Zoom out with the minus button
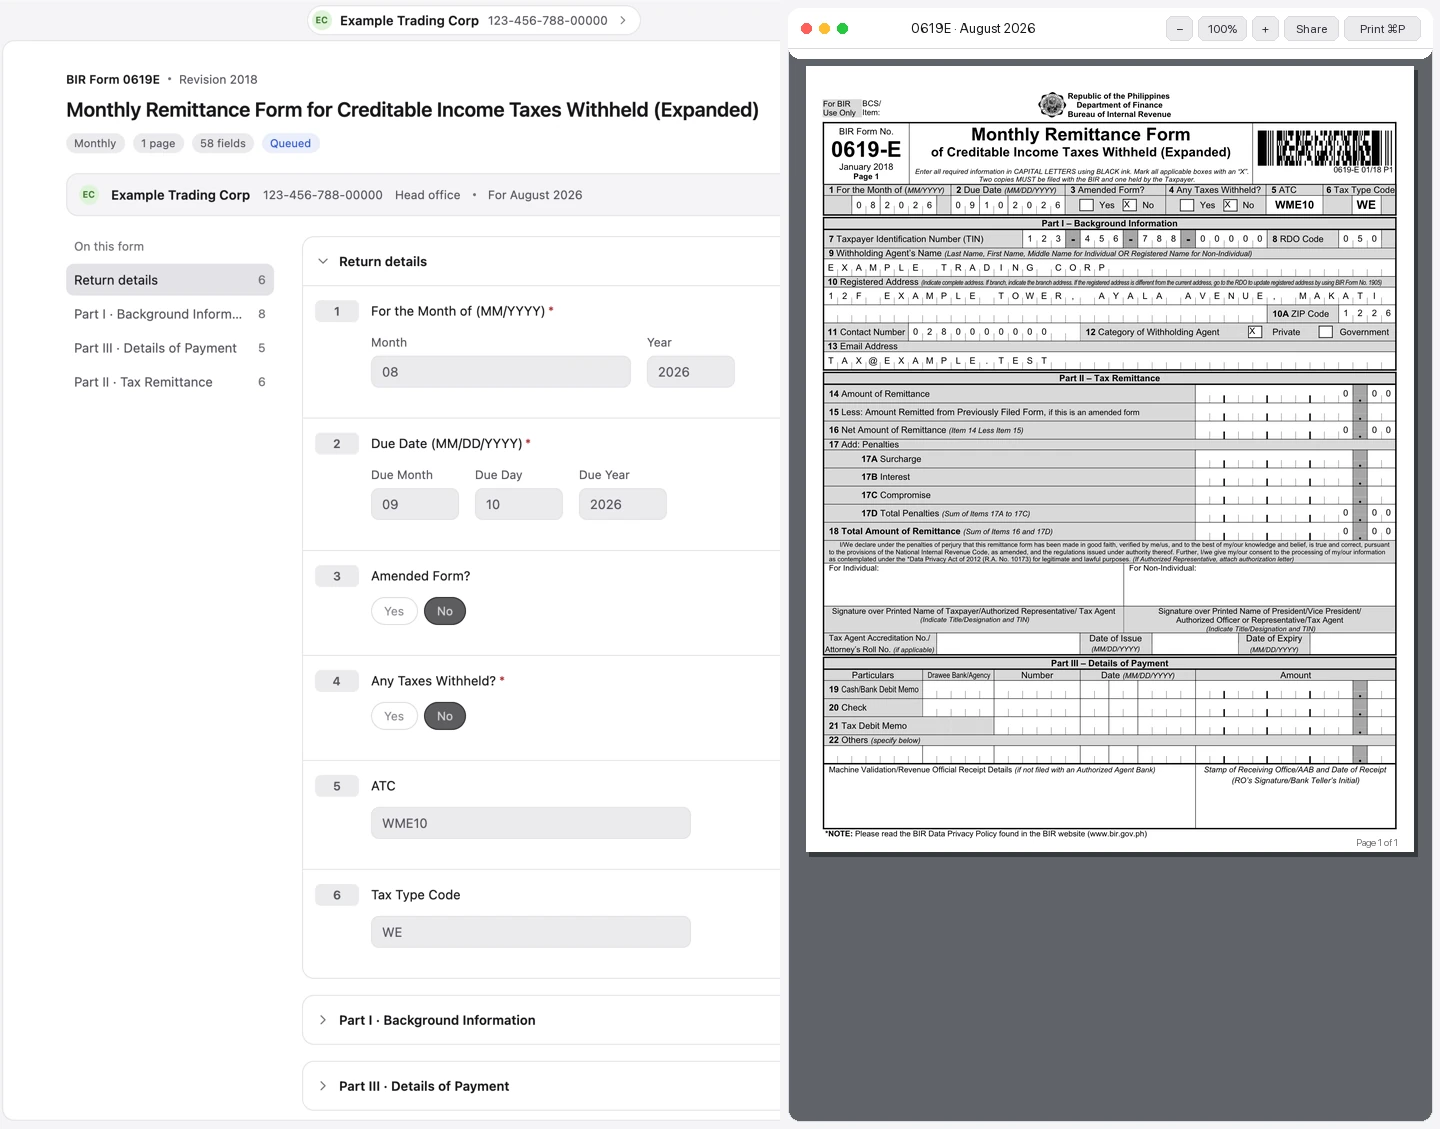The height and width of the screenshot is (1129, 1440). coord(1179,29)
